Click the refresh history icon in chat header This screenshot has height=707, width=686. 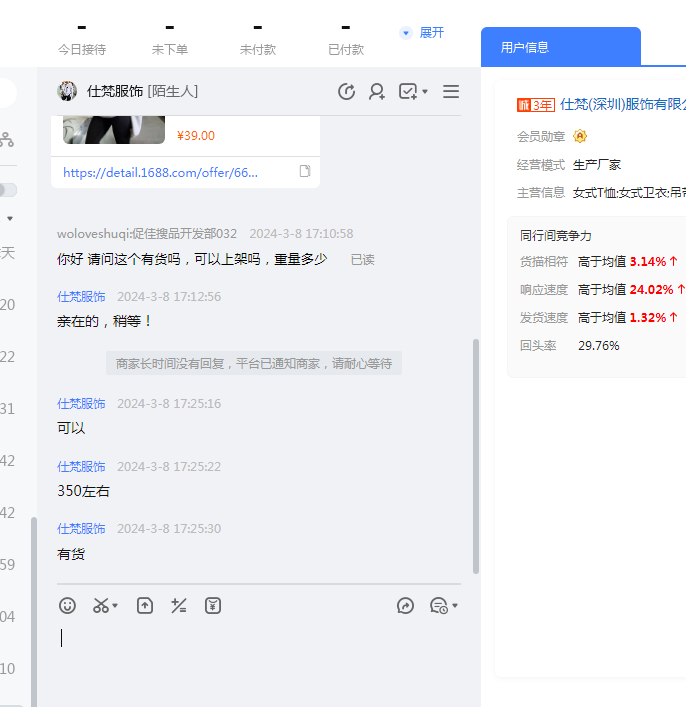pyautogui.click(x=347, y=92)
